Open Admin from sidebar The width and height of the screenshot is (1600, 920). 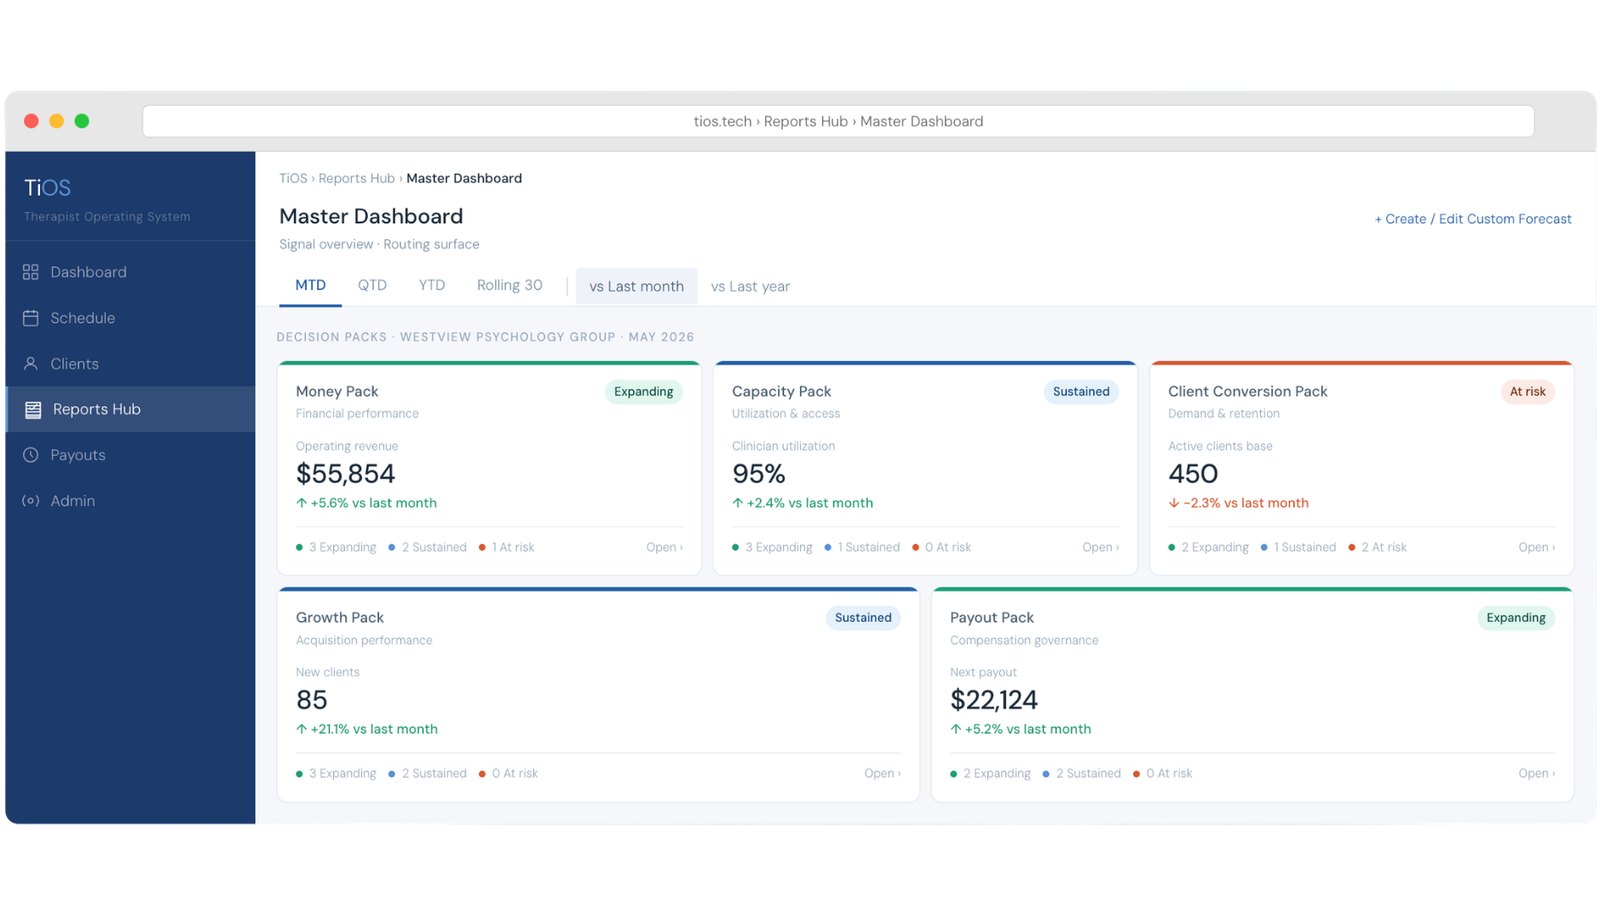131,501
